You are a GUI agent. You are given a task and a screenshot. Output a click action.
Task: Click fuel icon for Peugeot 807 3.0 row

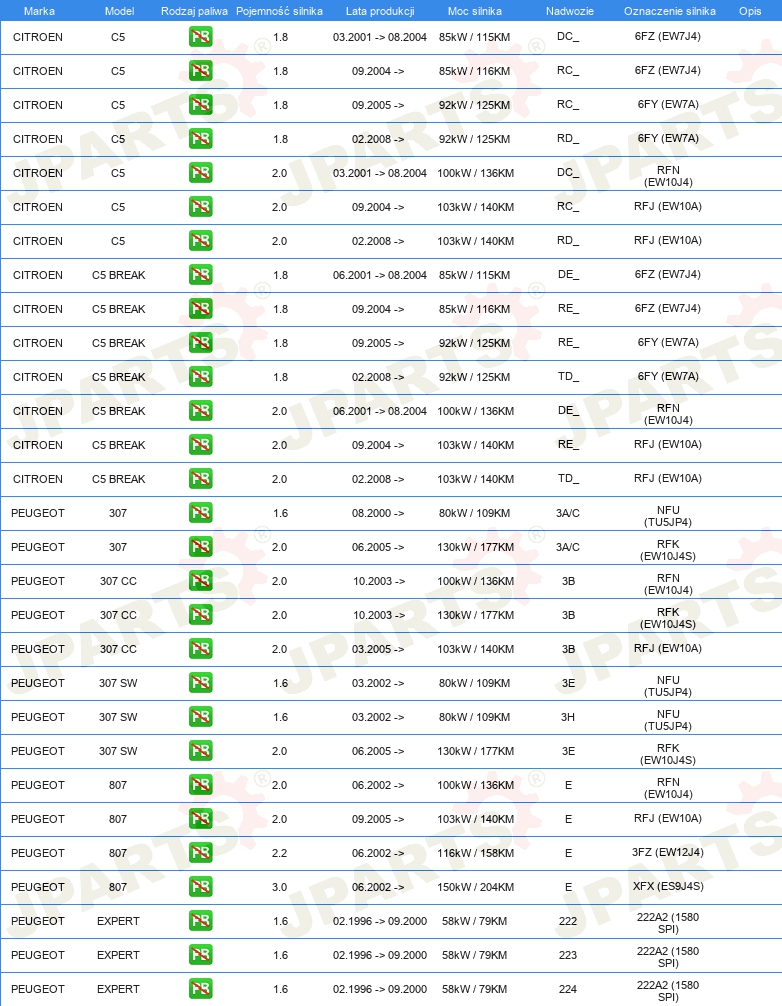(201, 887)
